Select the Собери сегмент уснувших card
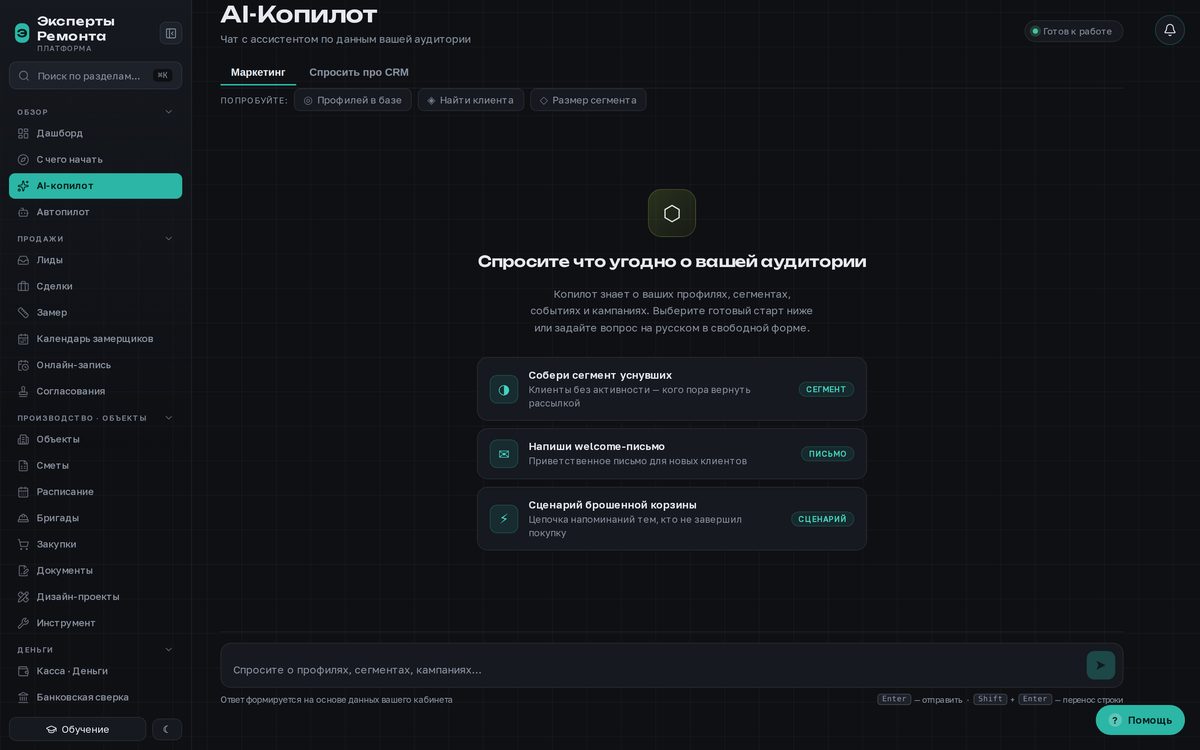 (x=672, y=389)
